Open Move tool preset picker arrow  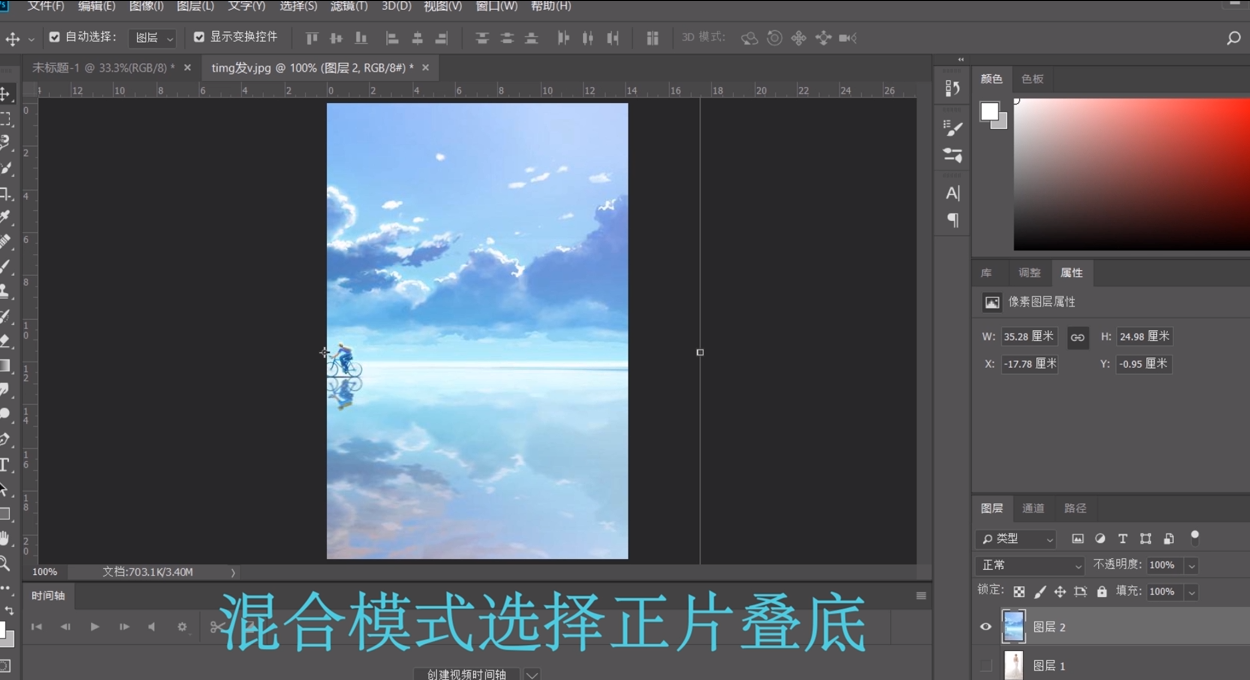coord(31,39)
